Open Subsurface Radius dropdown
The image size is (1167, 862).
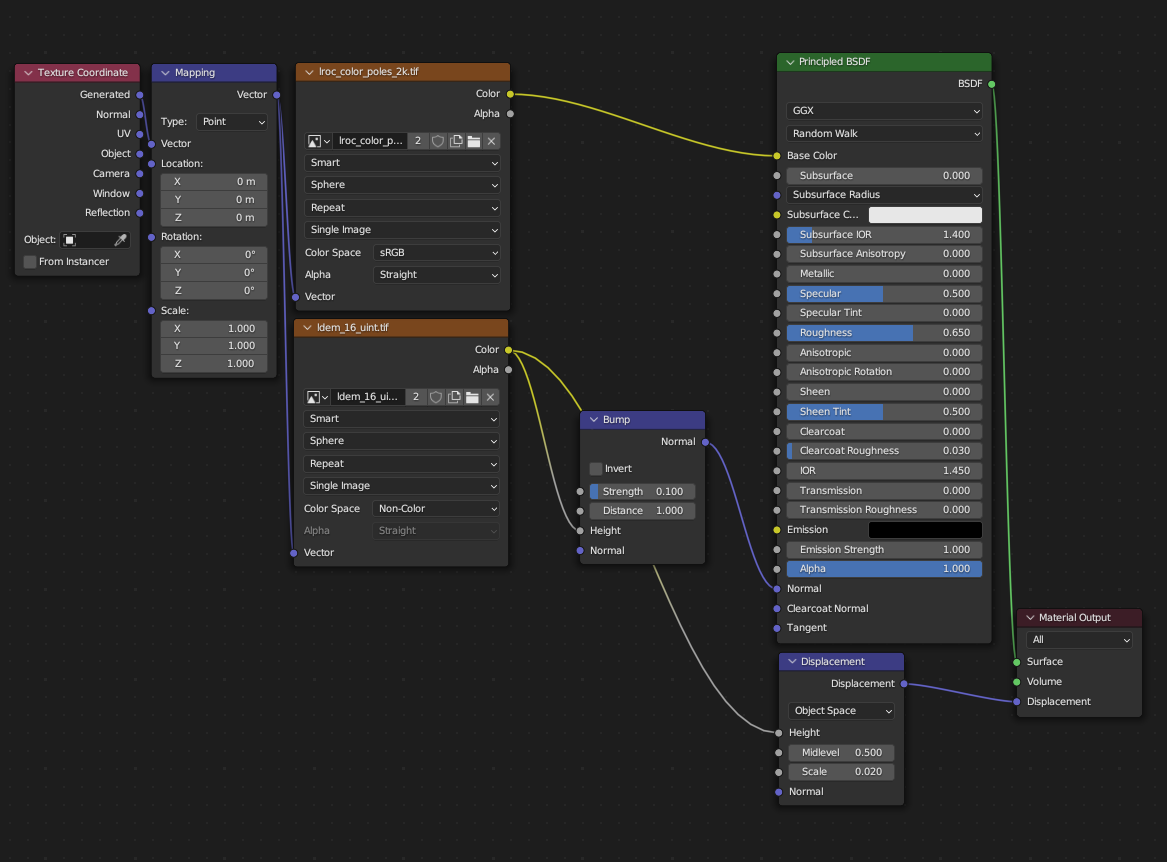[x=884, y=195]
